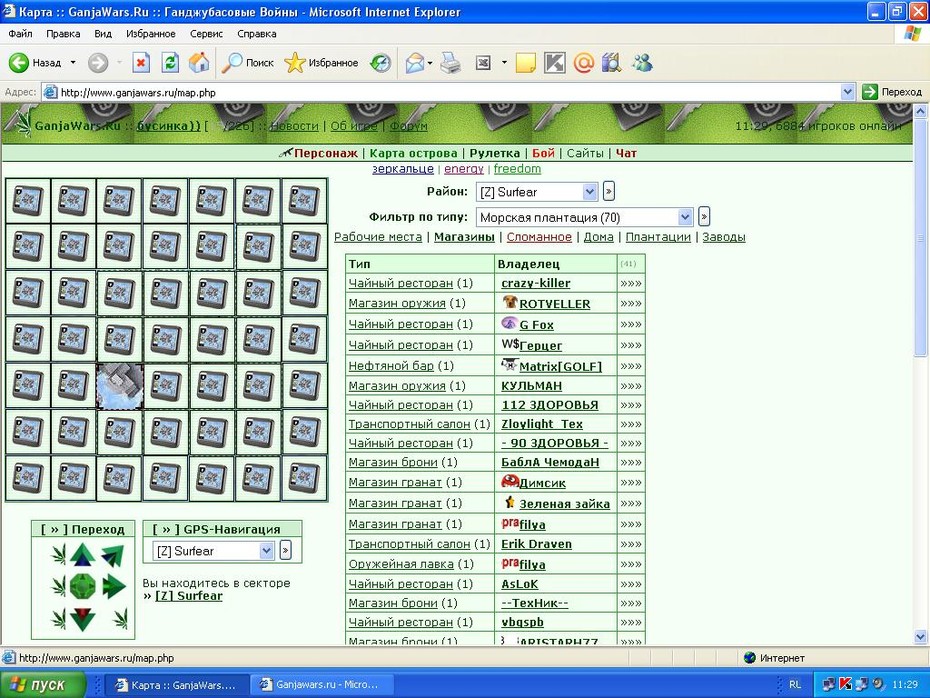Open the History clock icon

tap(380, 62)
